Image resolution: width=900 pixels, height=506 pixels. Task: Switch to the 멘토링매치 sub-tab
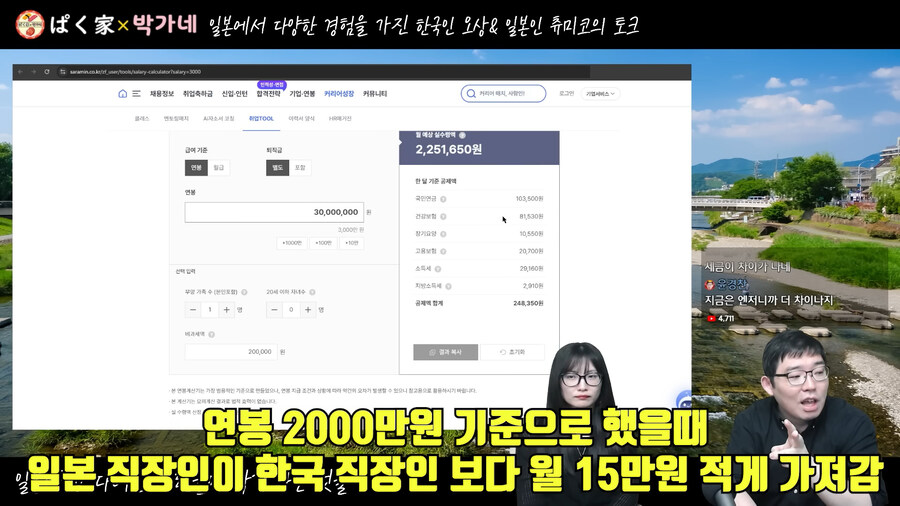pyautogui.click(x=176, y=119)
